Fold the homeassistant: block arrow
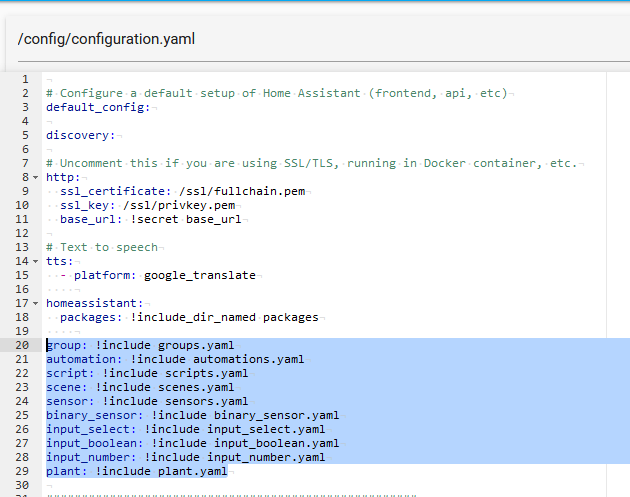630x497 pixels. [x=36, y=303]
